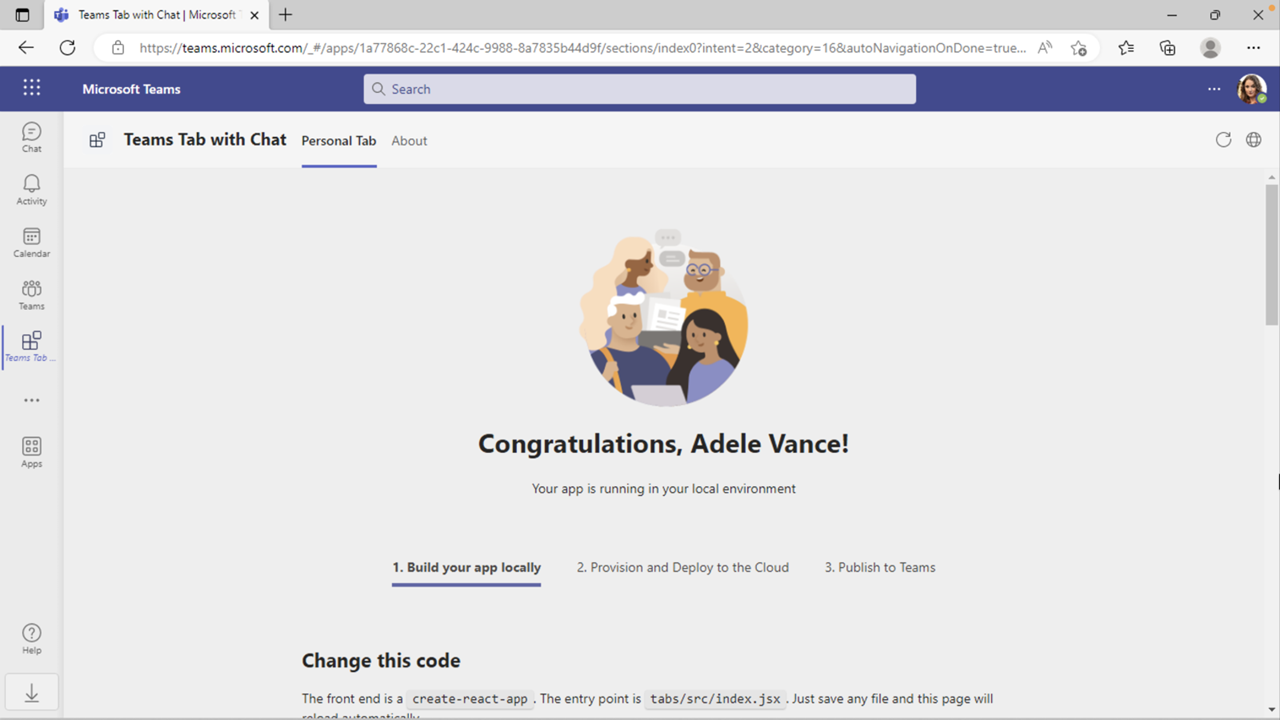Open Adele Vance profile avatar
The image size is (1280, 720).
(x=1251, y=89)
